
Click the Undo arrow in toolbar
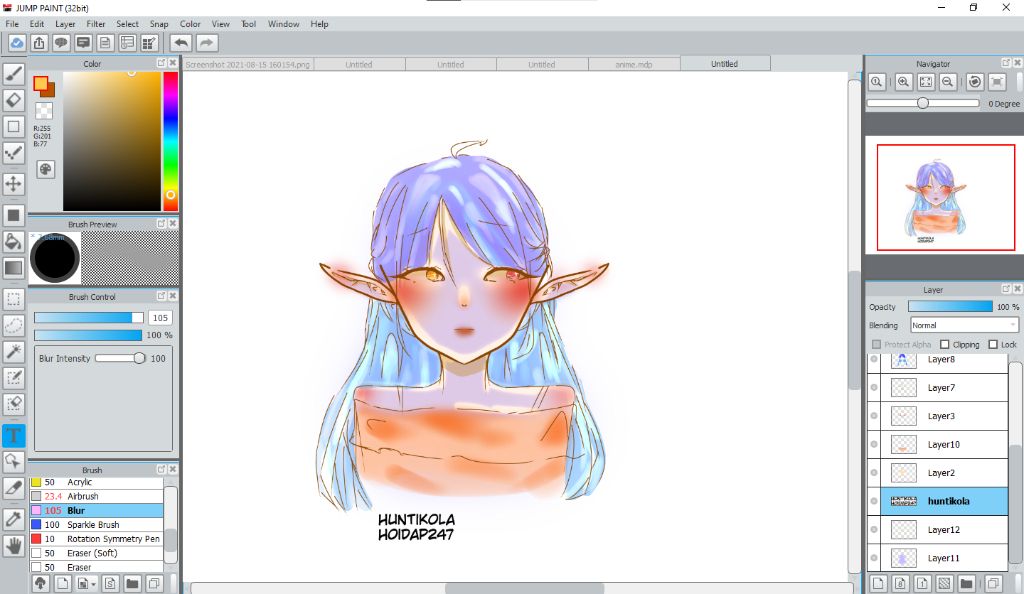coord(181,43)
